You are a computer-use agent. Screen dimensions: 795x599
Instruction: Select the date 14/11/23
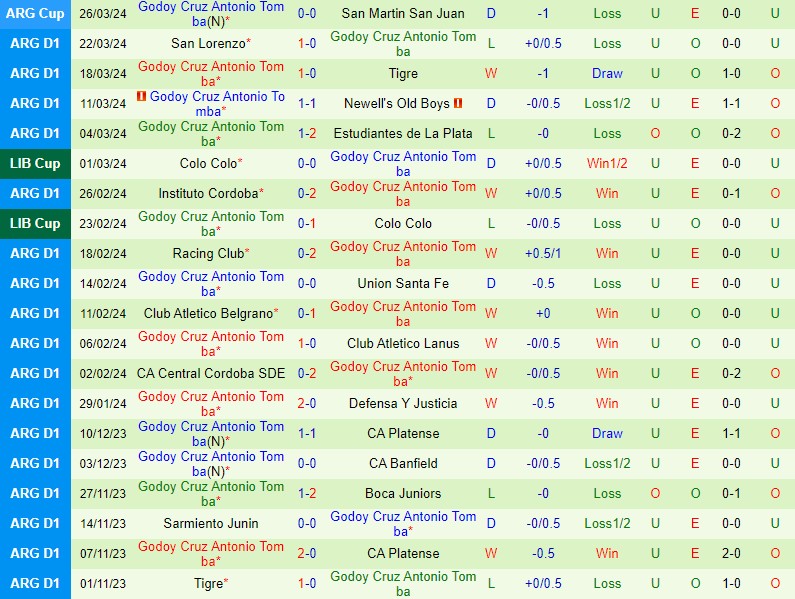(103, 523)
